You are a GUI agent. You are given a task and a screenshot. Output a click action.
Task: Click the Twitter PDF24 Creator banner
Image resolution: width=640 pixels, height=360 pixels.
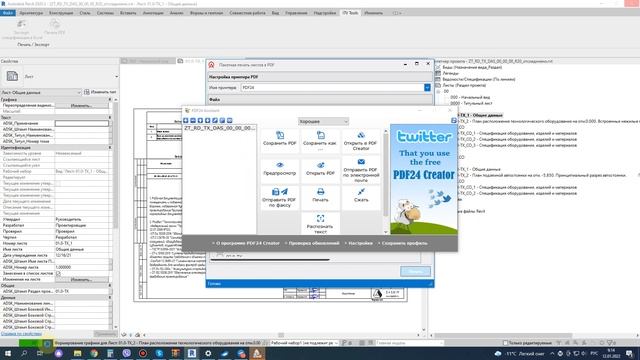[x=424, y=180]
